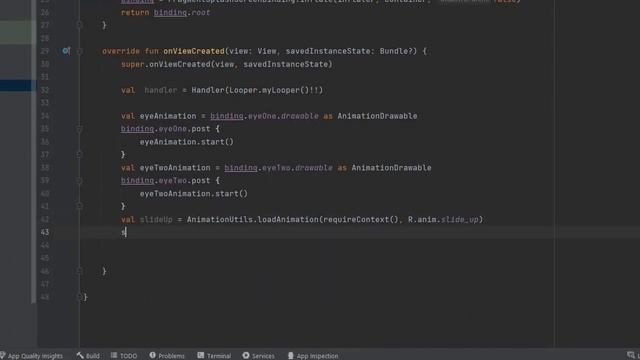Click R.anim.slide_up resource reference
Viewport: 640px width, 360px height.
click(443, 220)
